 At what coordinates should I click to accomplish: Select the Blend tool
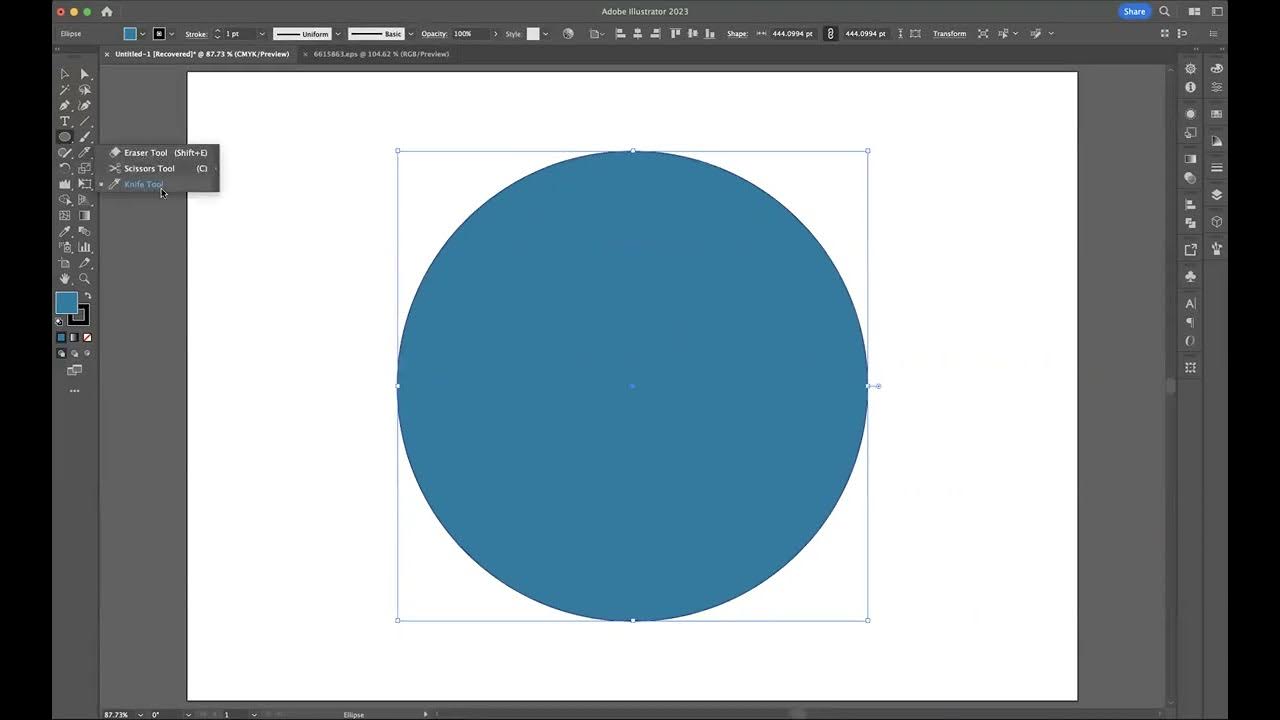(84, 231)
